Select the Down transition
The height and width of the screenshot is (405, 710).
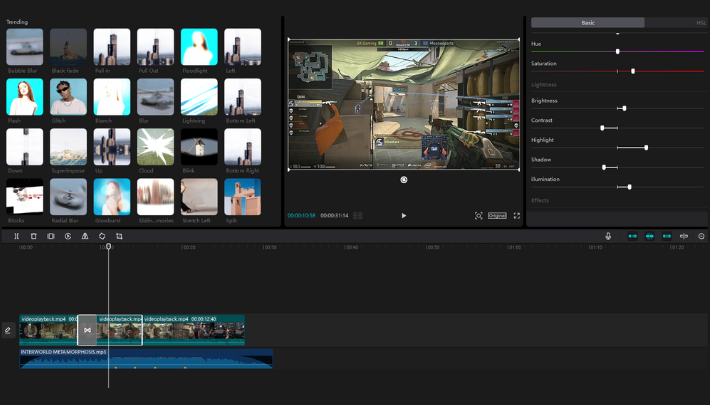click(25, 147)
